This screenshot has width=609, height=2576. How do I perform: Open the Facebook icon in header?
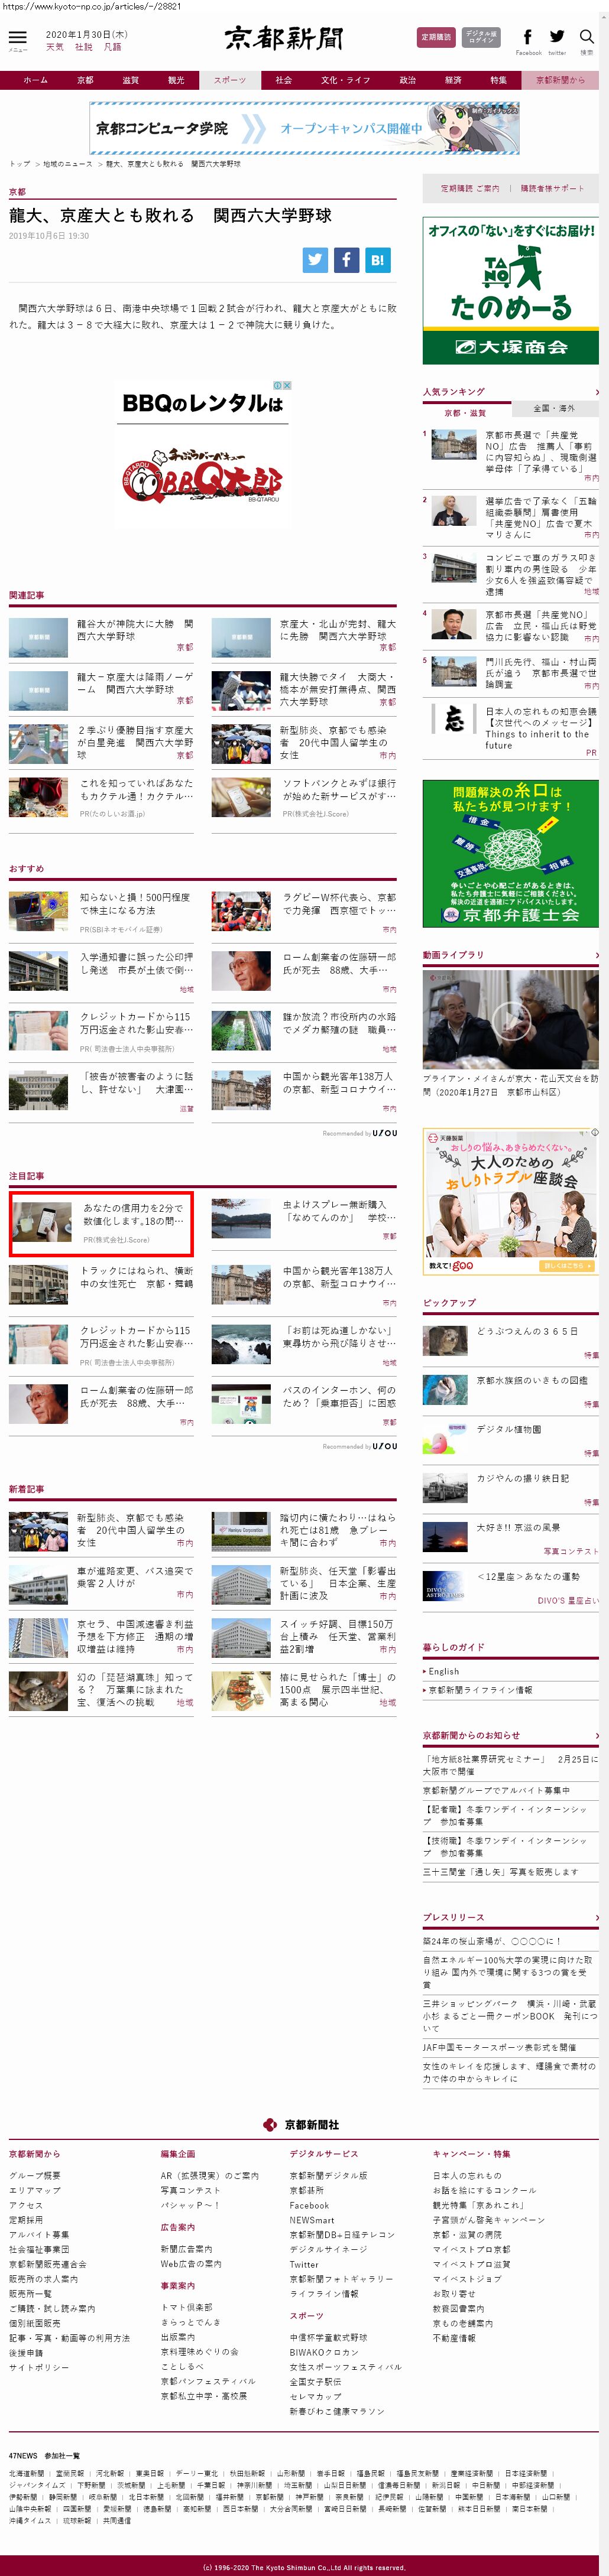(x=528, y=37)
